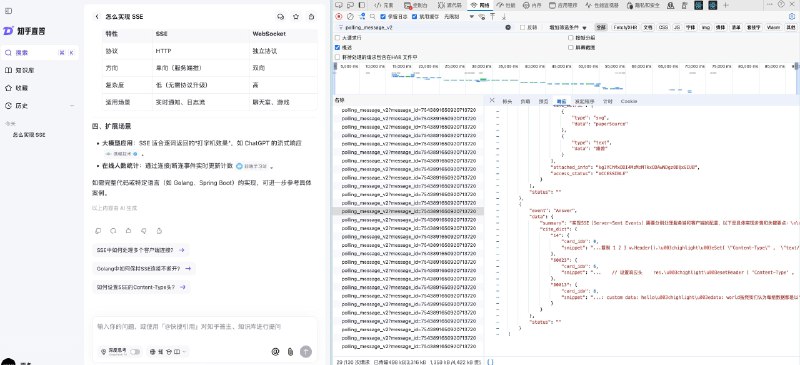The width and height of the screenshot is (800, 365).
Task: Dislike the answer with the thumbs-down icon
Action: click(x=144, y=231)
